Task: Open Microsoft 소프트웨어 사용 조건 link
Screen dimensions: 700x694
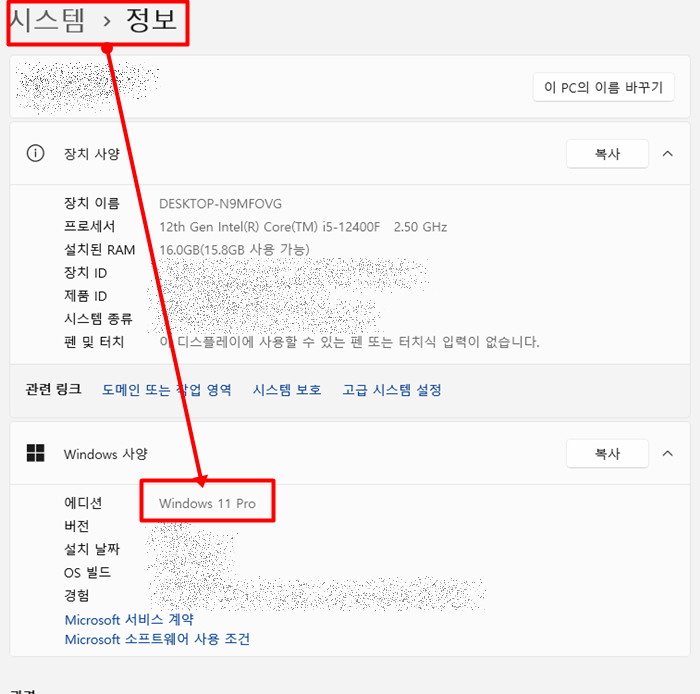Action: 157,639
